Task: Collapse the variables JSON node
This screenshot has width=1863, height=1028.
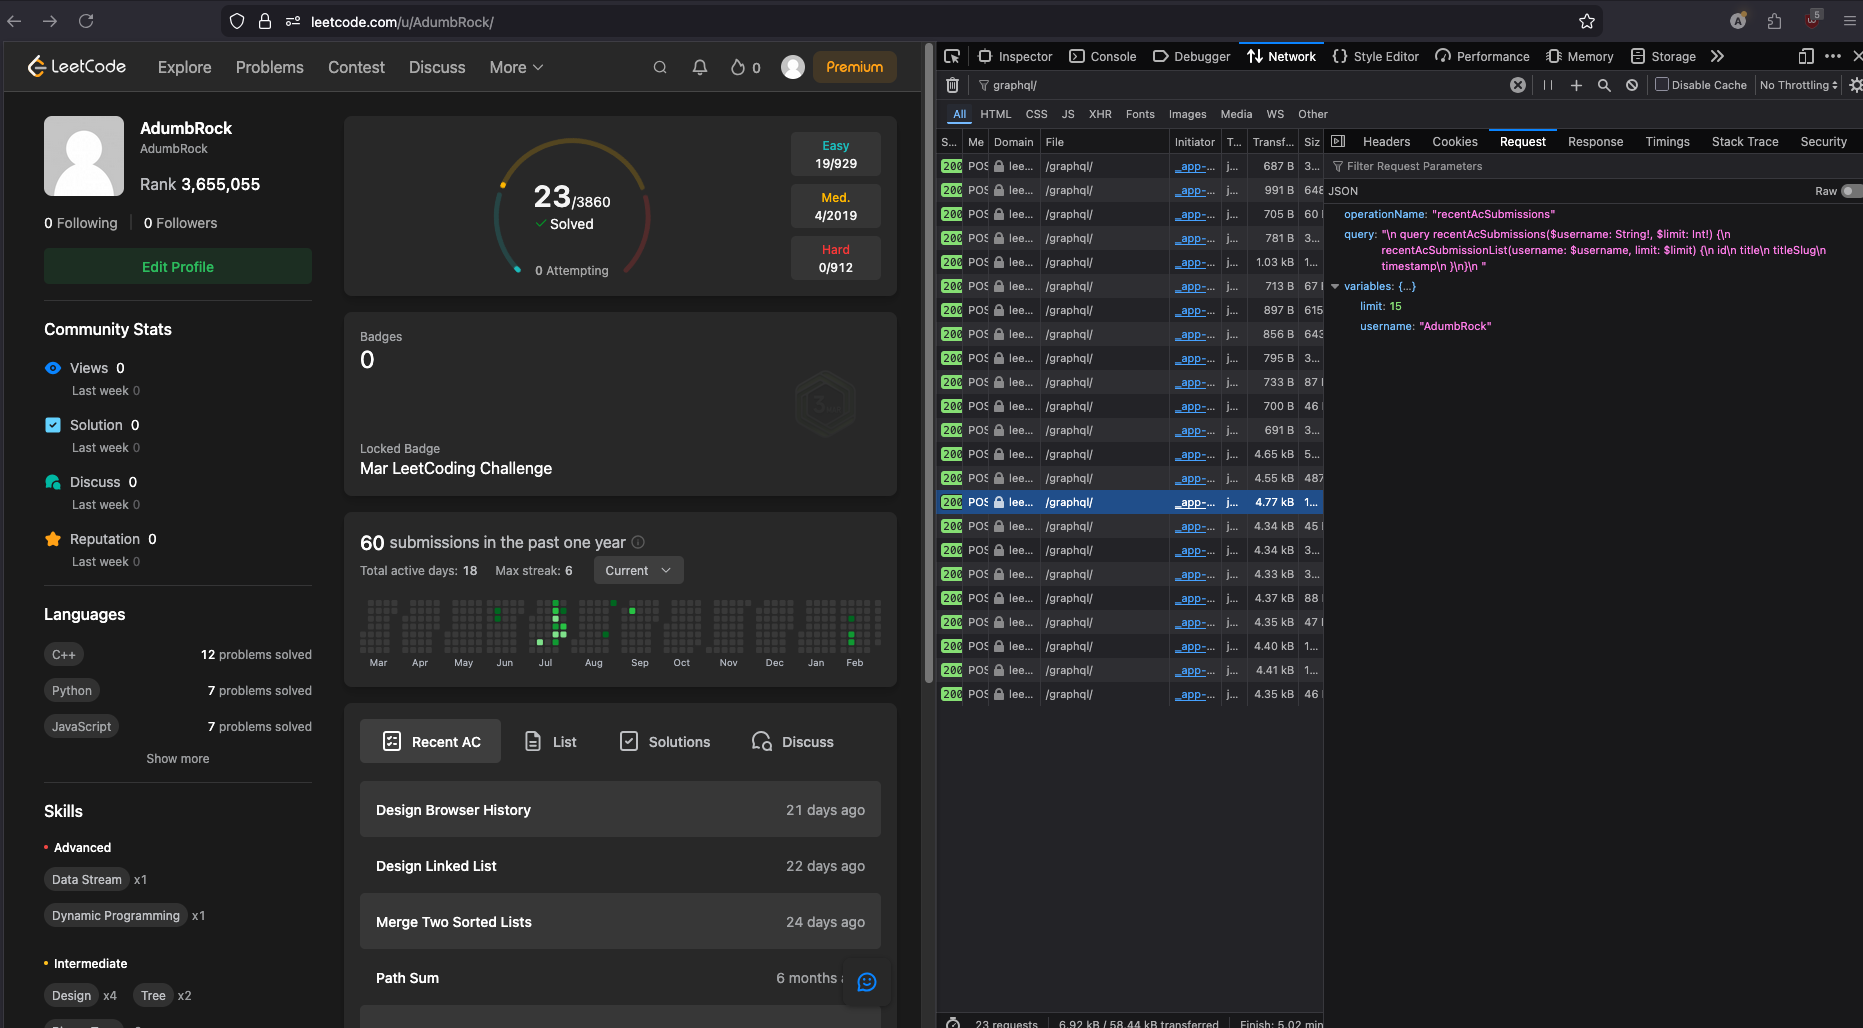Action: coord(1335,286)
